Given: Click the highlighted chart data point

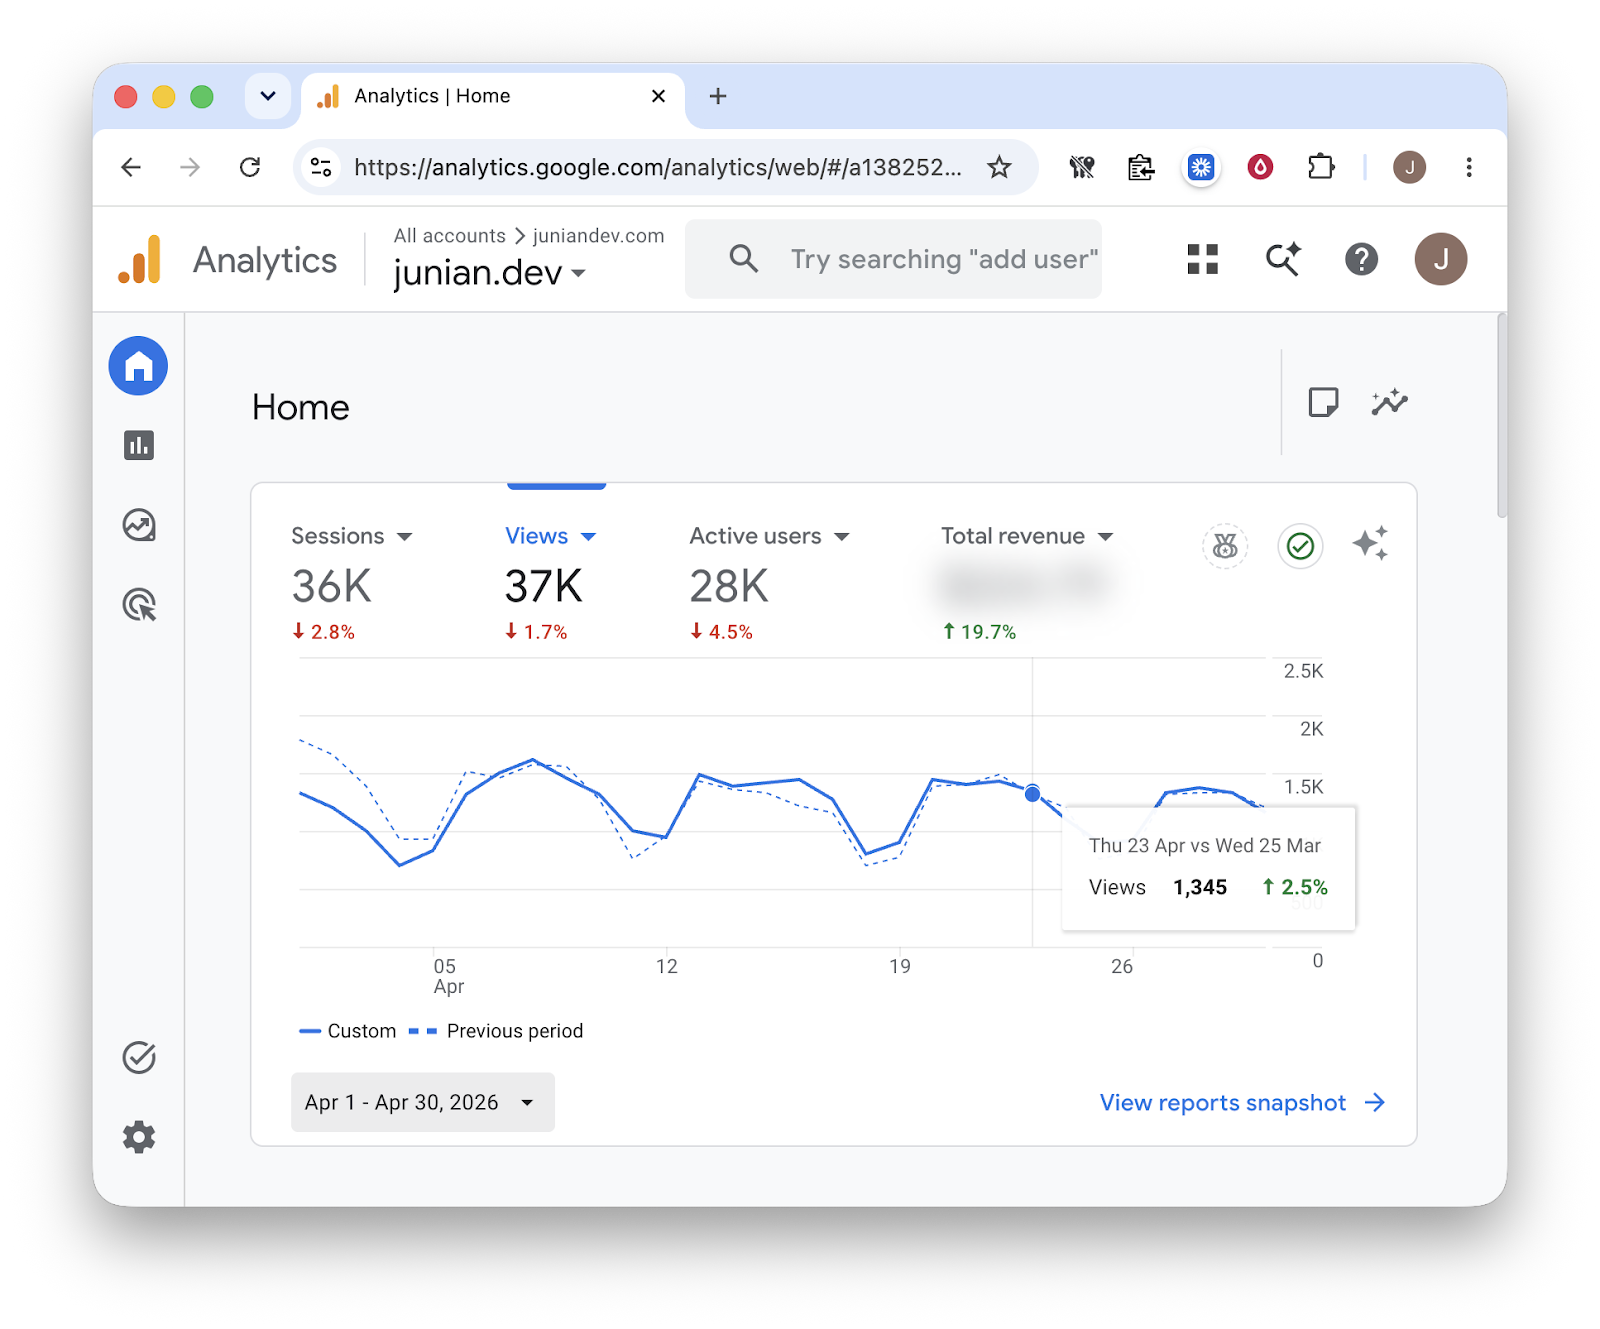Looking at the screenshot, I should point(1032,793).
